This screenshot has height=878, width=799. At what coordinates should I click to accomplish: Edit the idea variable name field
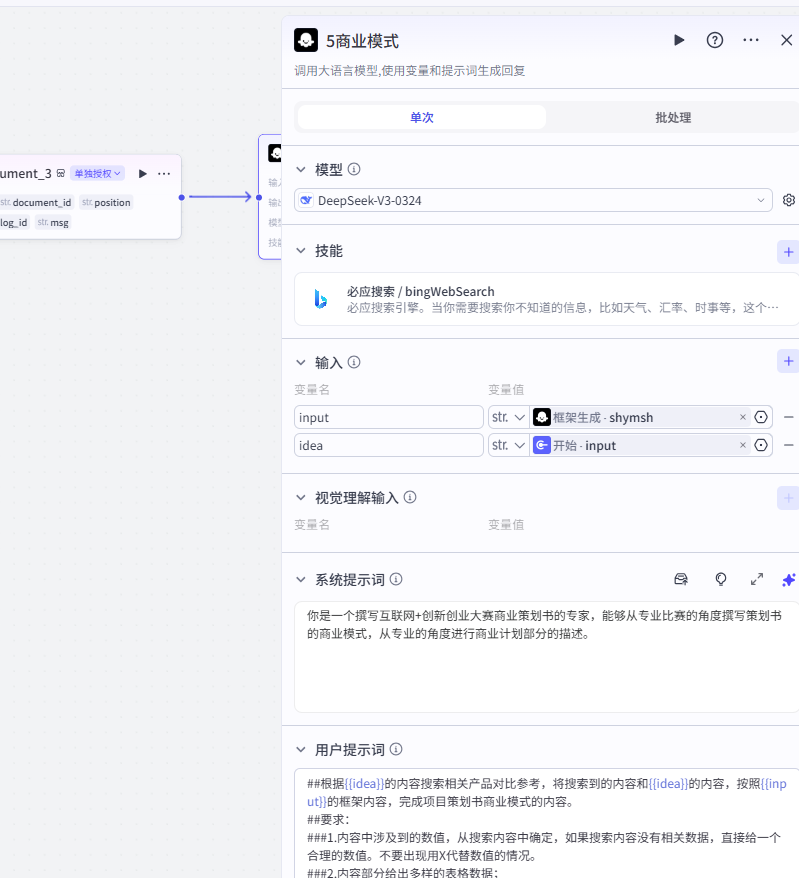pos(389,445)
